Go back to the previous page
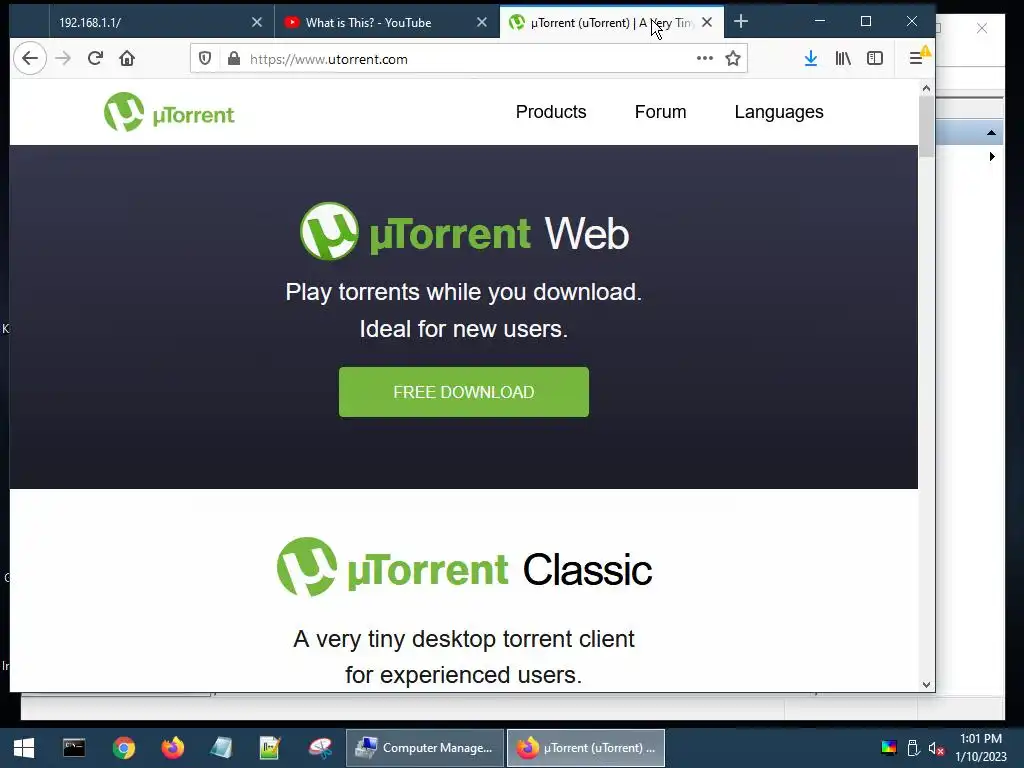Viewport: 1024px width, 768px height. (29, 59)
